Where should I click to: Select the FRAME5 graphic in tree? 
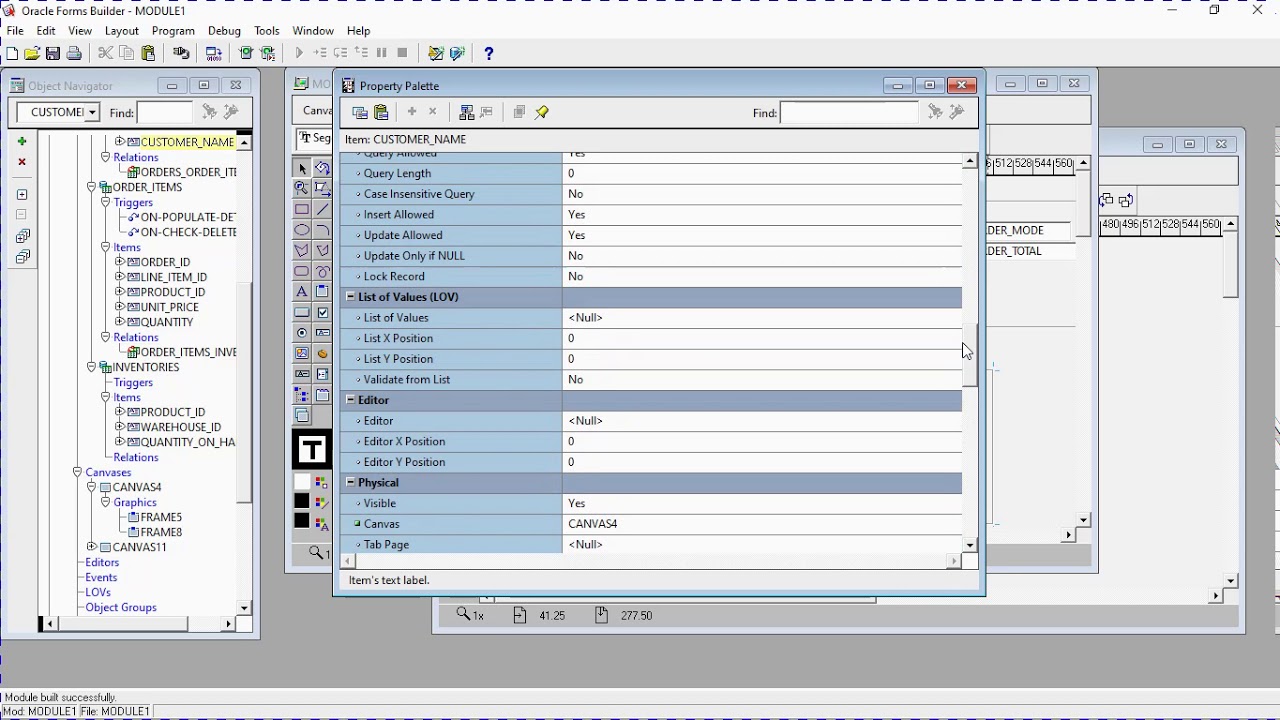tap(161, 517)
